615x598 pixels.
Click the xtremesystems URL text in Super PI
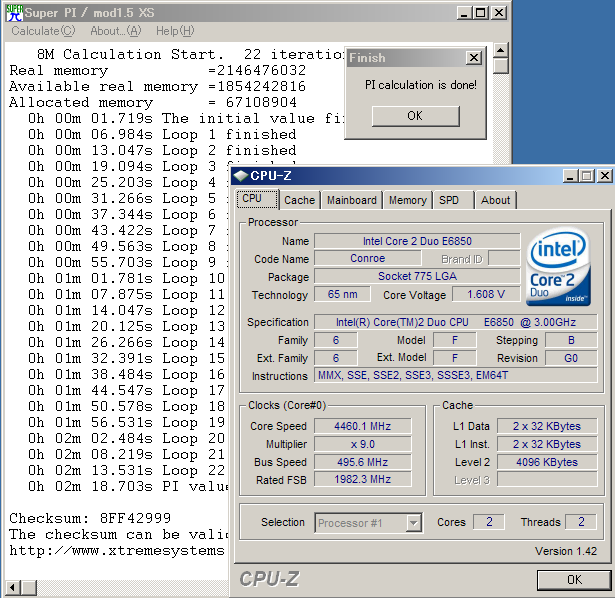(x=117, y=551)
